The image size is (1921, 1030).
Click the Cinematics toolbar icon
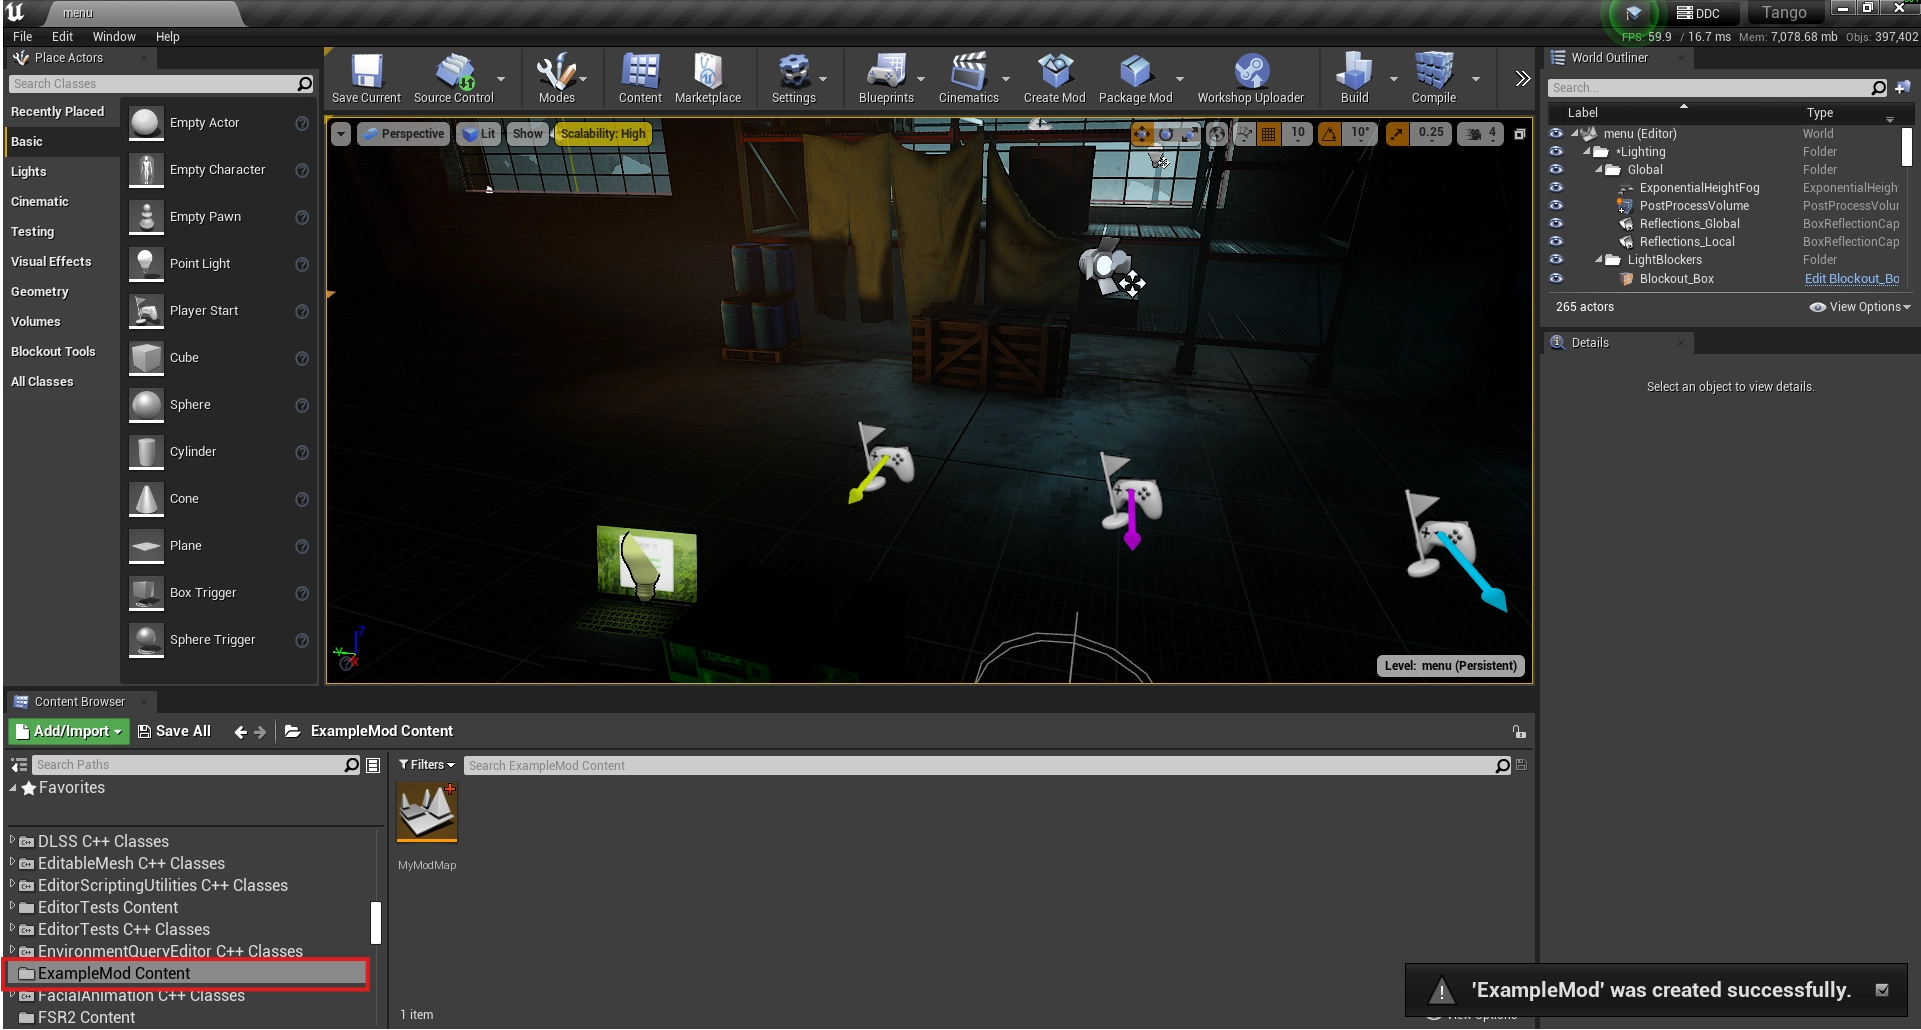(968, 78)
